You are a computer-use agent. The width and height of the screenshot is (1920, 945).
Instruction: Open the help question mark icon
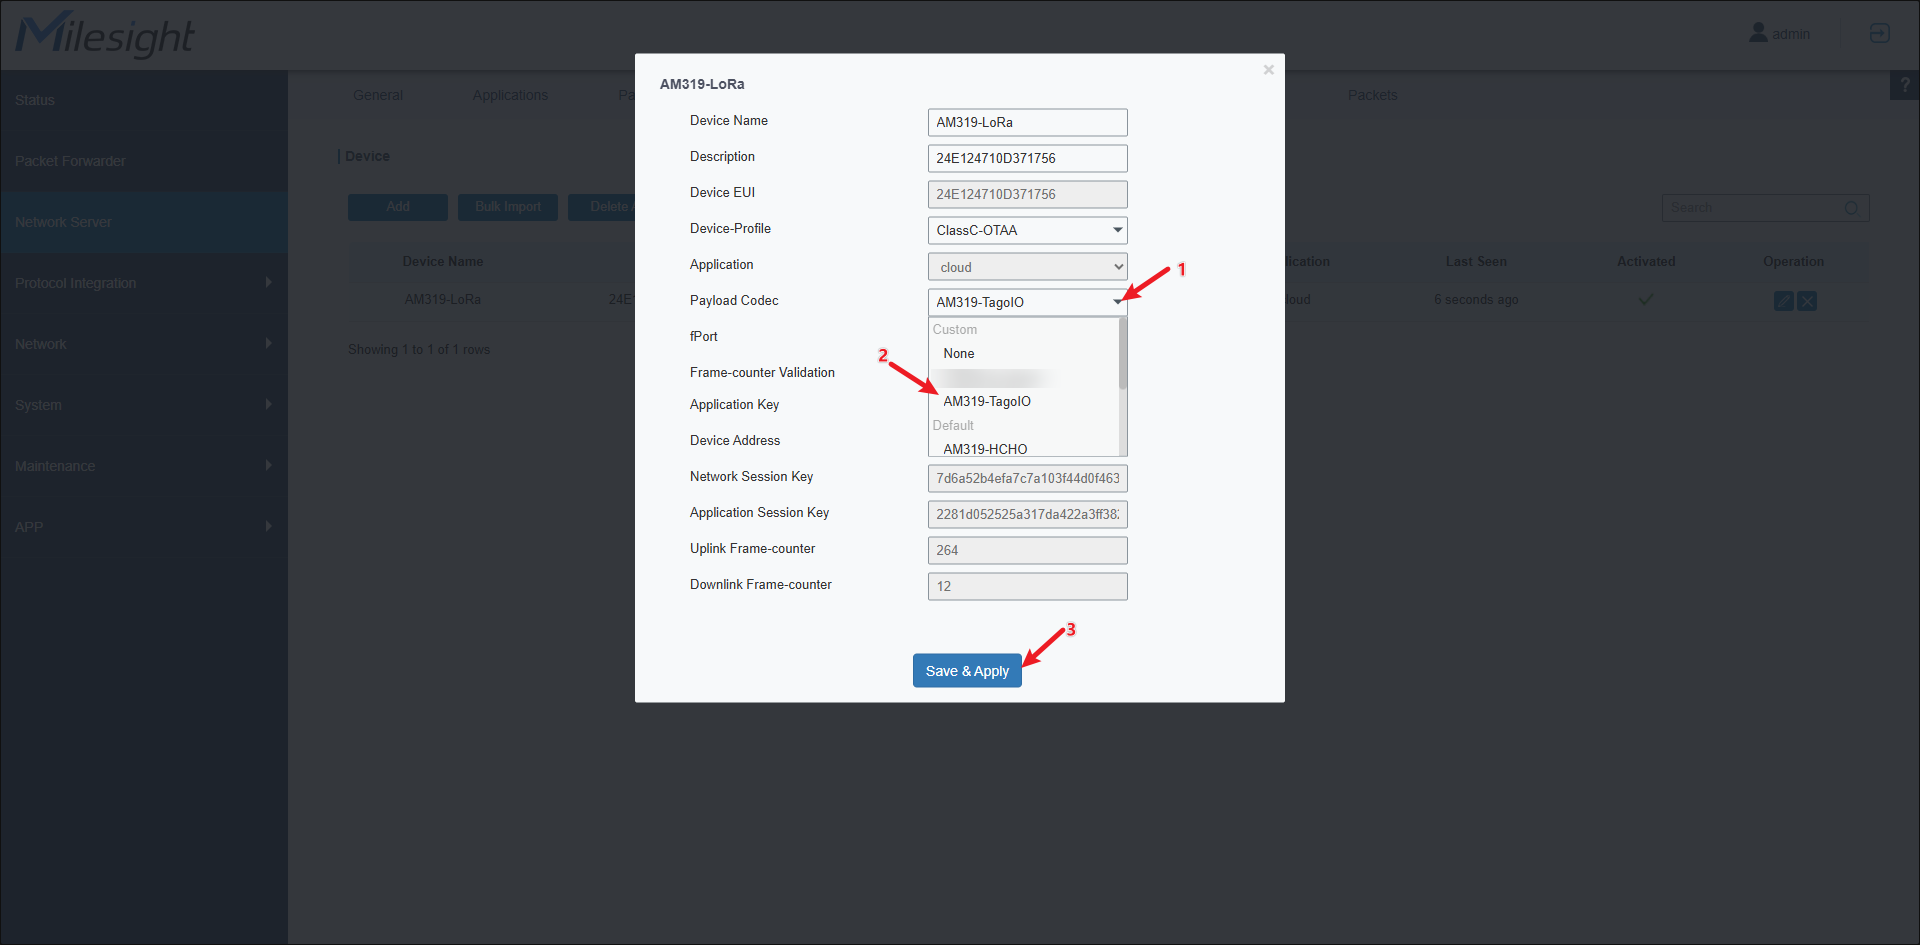(x=1905, y=86)
